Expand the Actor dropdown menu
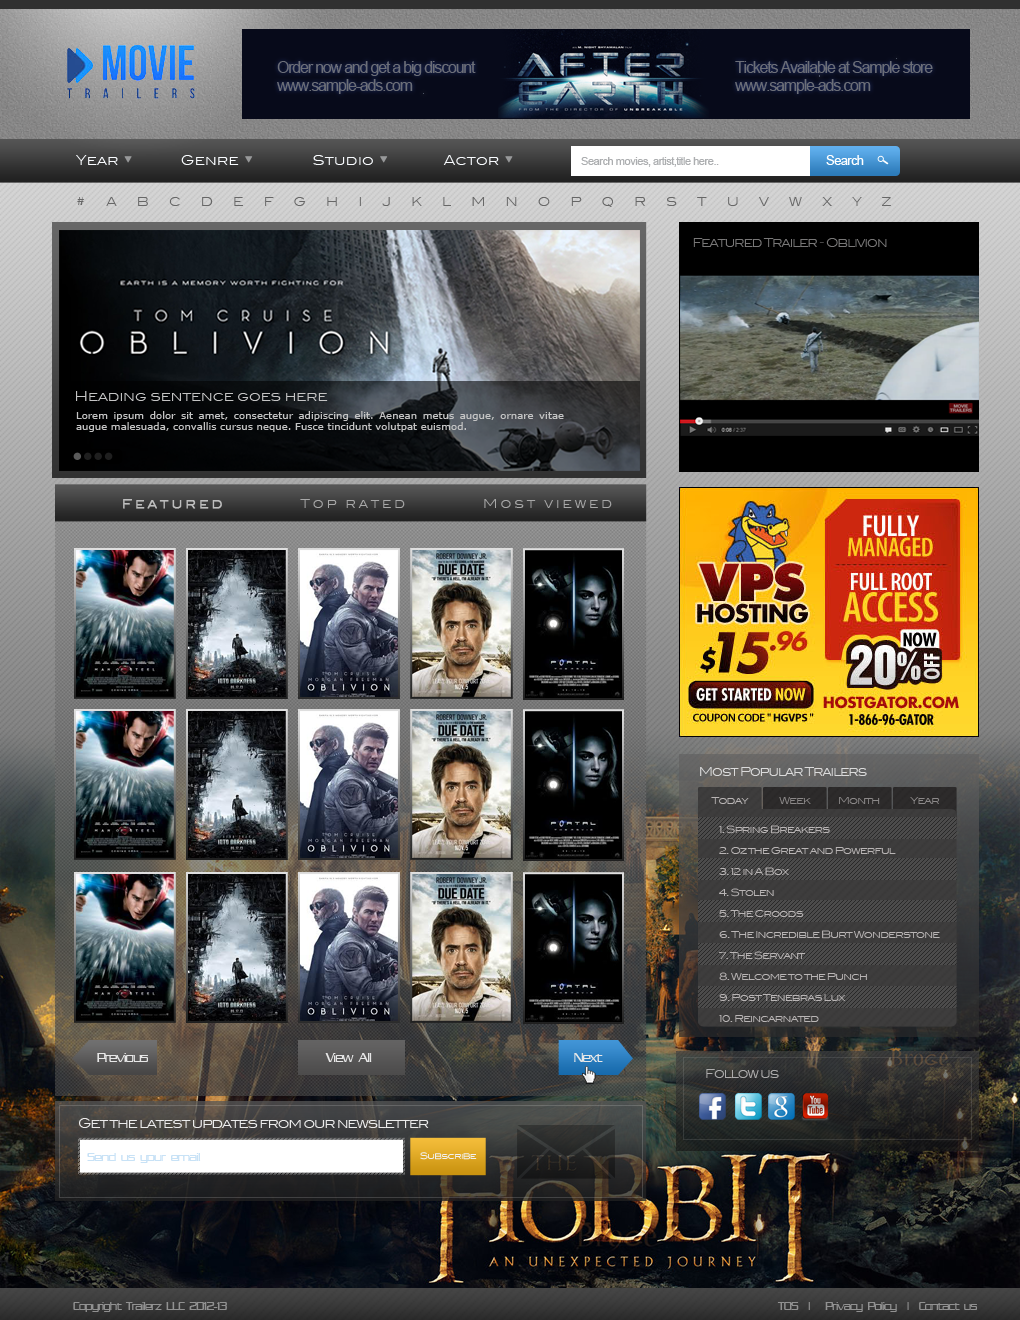Viewport: 1020px width, 1320px height. (478, 160)
